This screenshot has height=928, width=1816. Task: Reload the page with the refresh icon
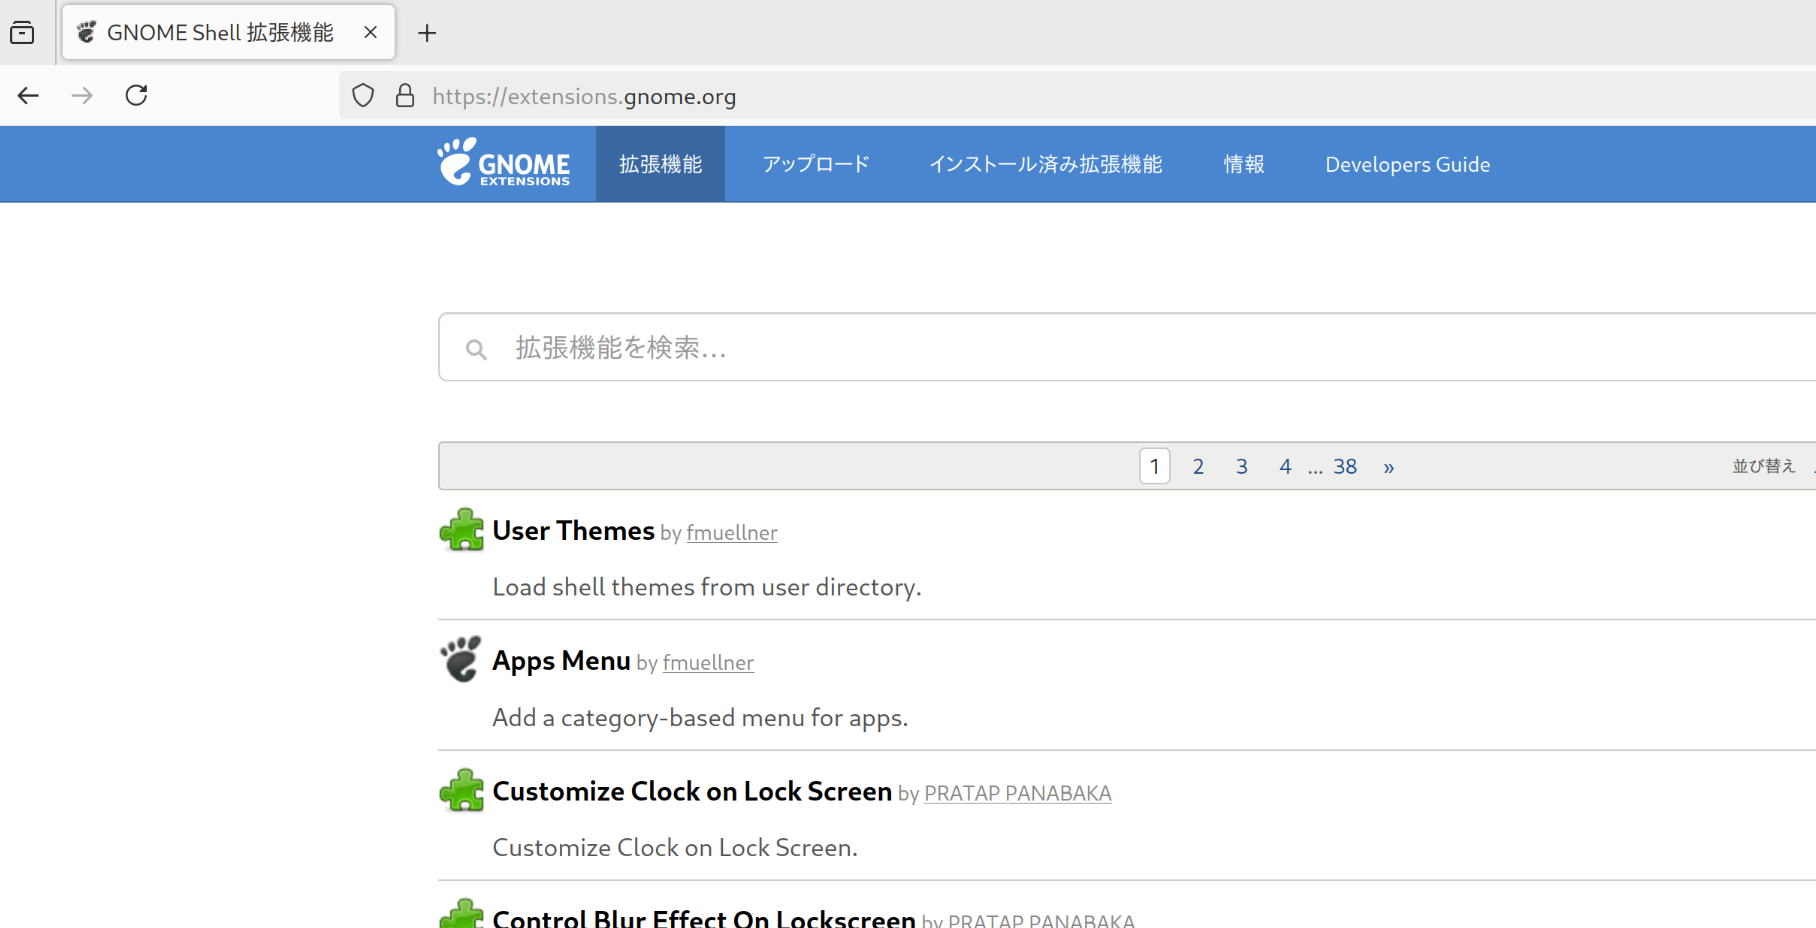[136, 96]
